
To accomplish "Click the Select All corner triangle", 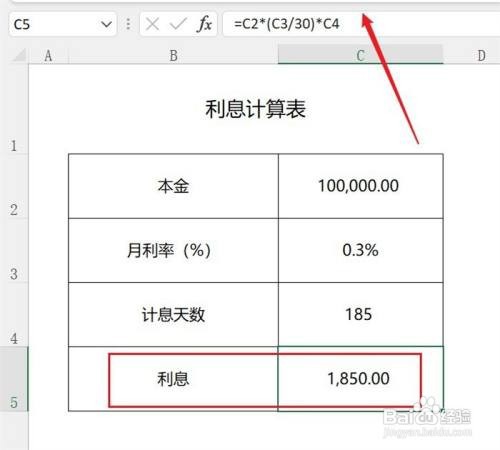I will (x=19, y=55).
